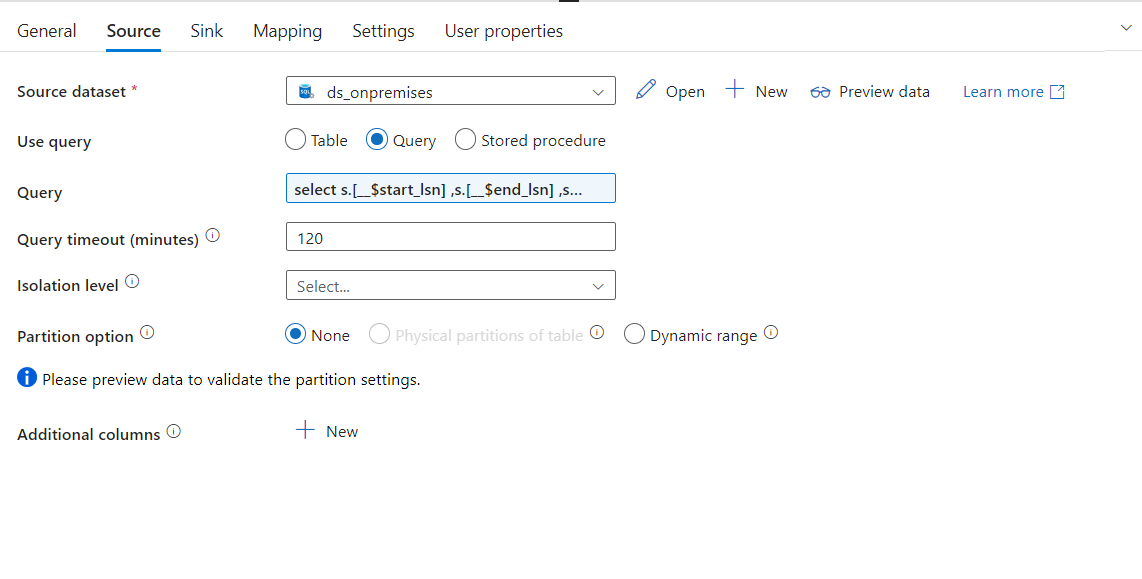The image size is (1142, 579).
Task: Add new additional column
Action: (327, 431)
